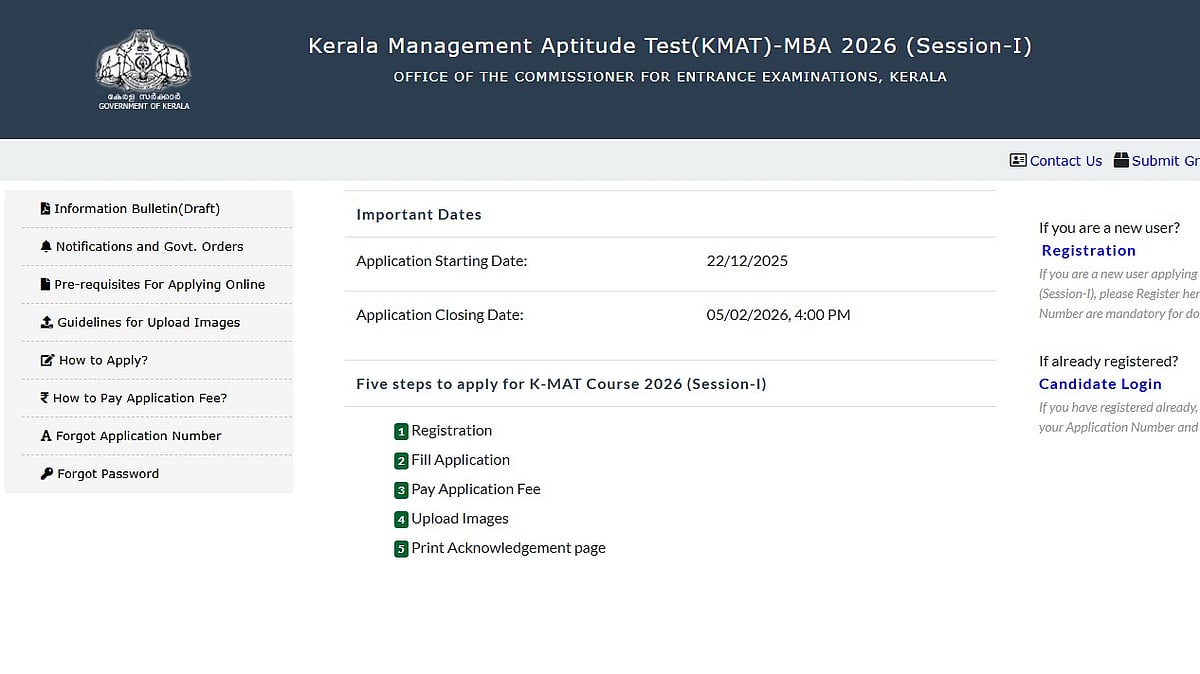Open the Contact Us page

point(1066,160)
